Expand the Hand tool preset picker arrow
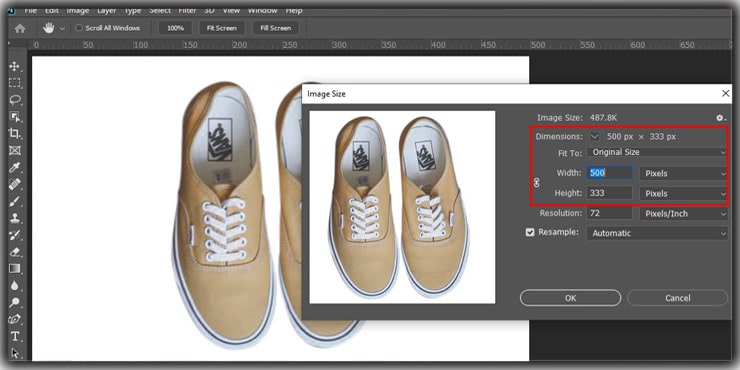Image resolution: width=740 pixels, height=370 pixels. click(62, 29)
